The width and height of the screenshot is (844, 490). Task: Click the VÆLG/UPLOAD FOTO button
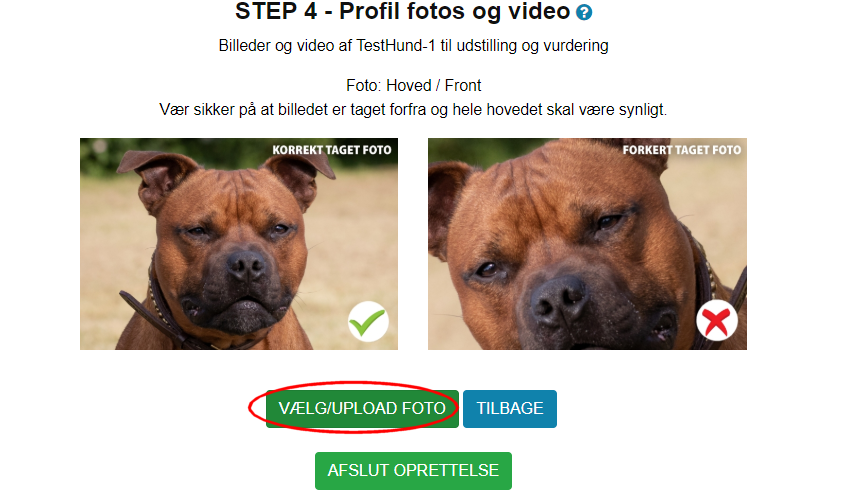(x=362, y=409)
